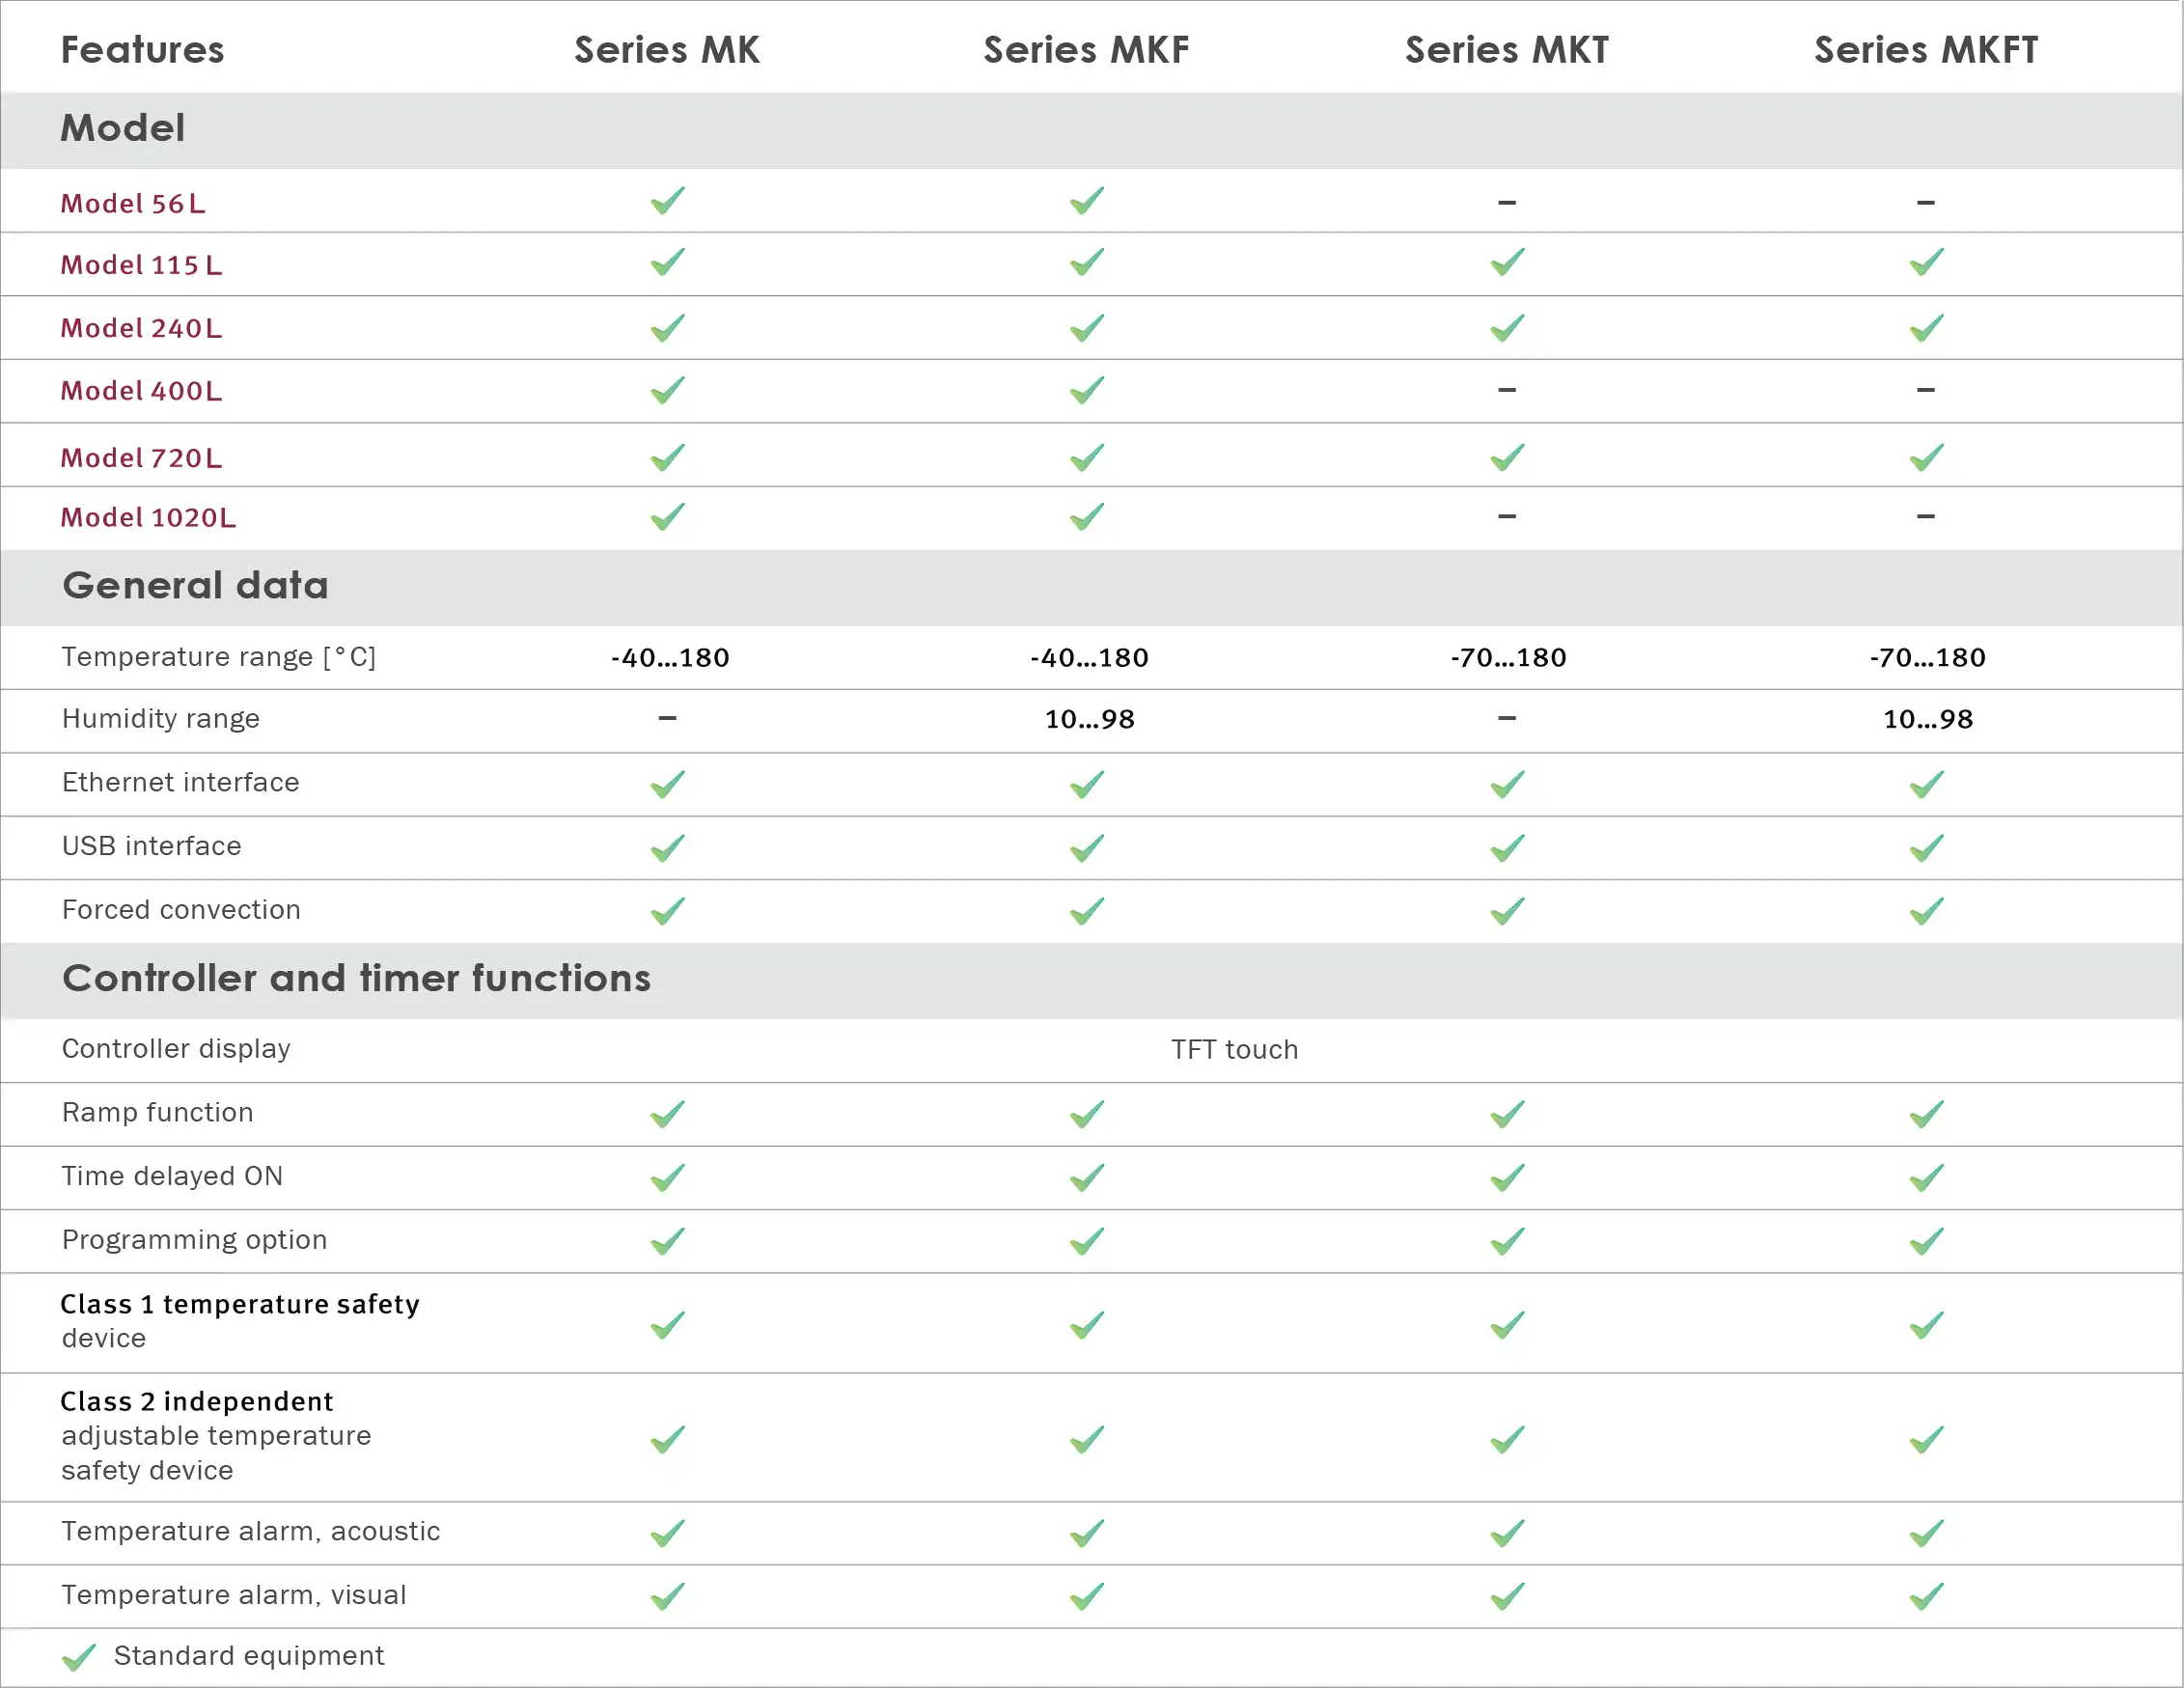This screenshot has height=1688, width=2184.
Task: Click the Forced convection checkmark under Series MK
Action: pos(668,912)
